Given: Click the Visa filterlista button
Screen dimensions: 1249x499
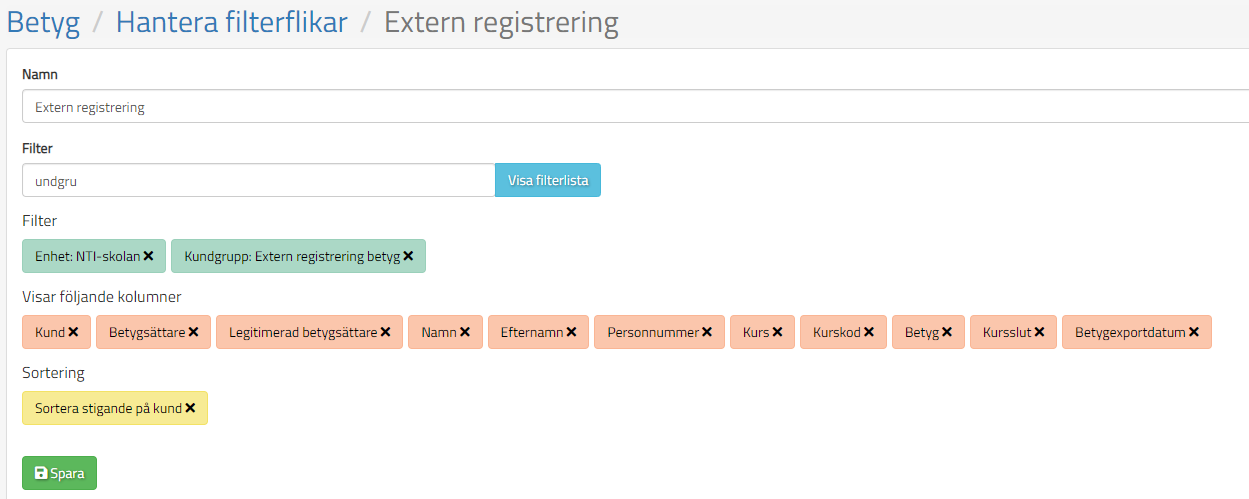Looking at the screenshot, I should pyautogui.click(x=548, y=181).
